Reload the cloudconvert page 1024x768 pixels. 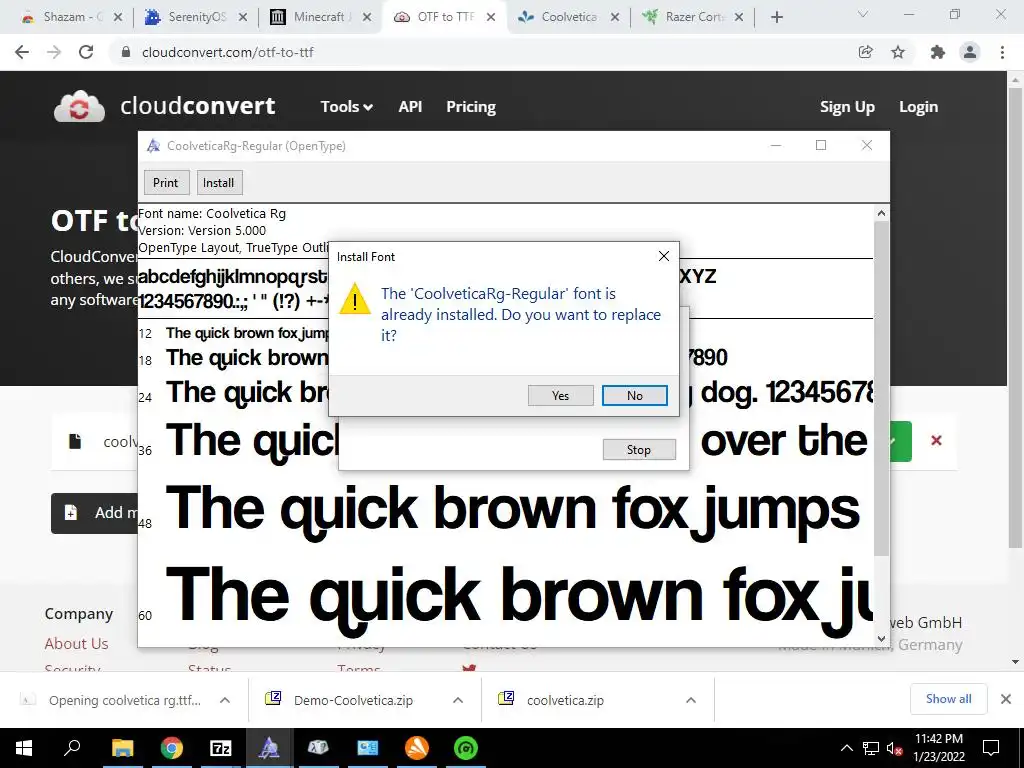(86, 52)
